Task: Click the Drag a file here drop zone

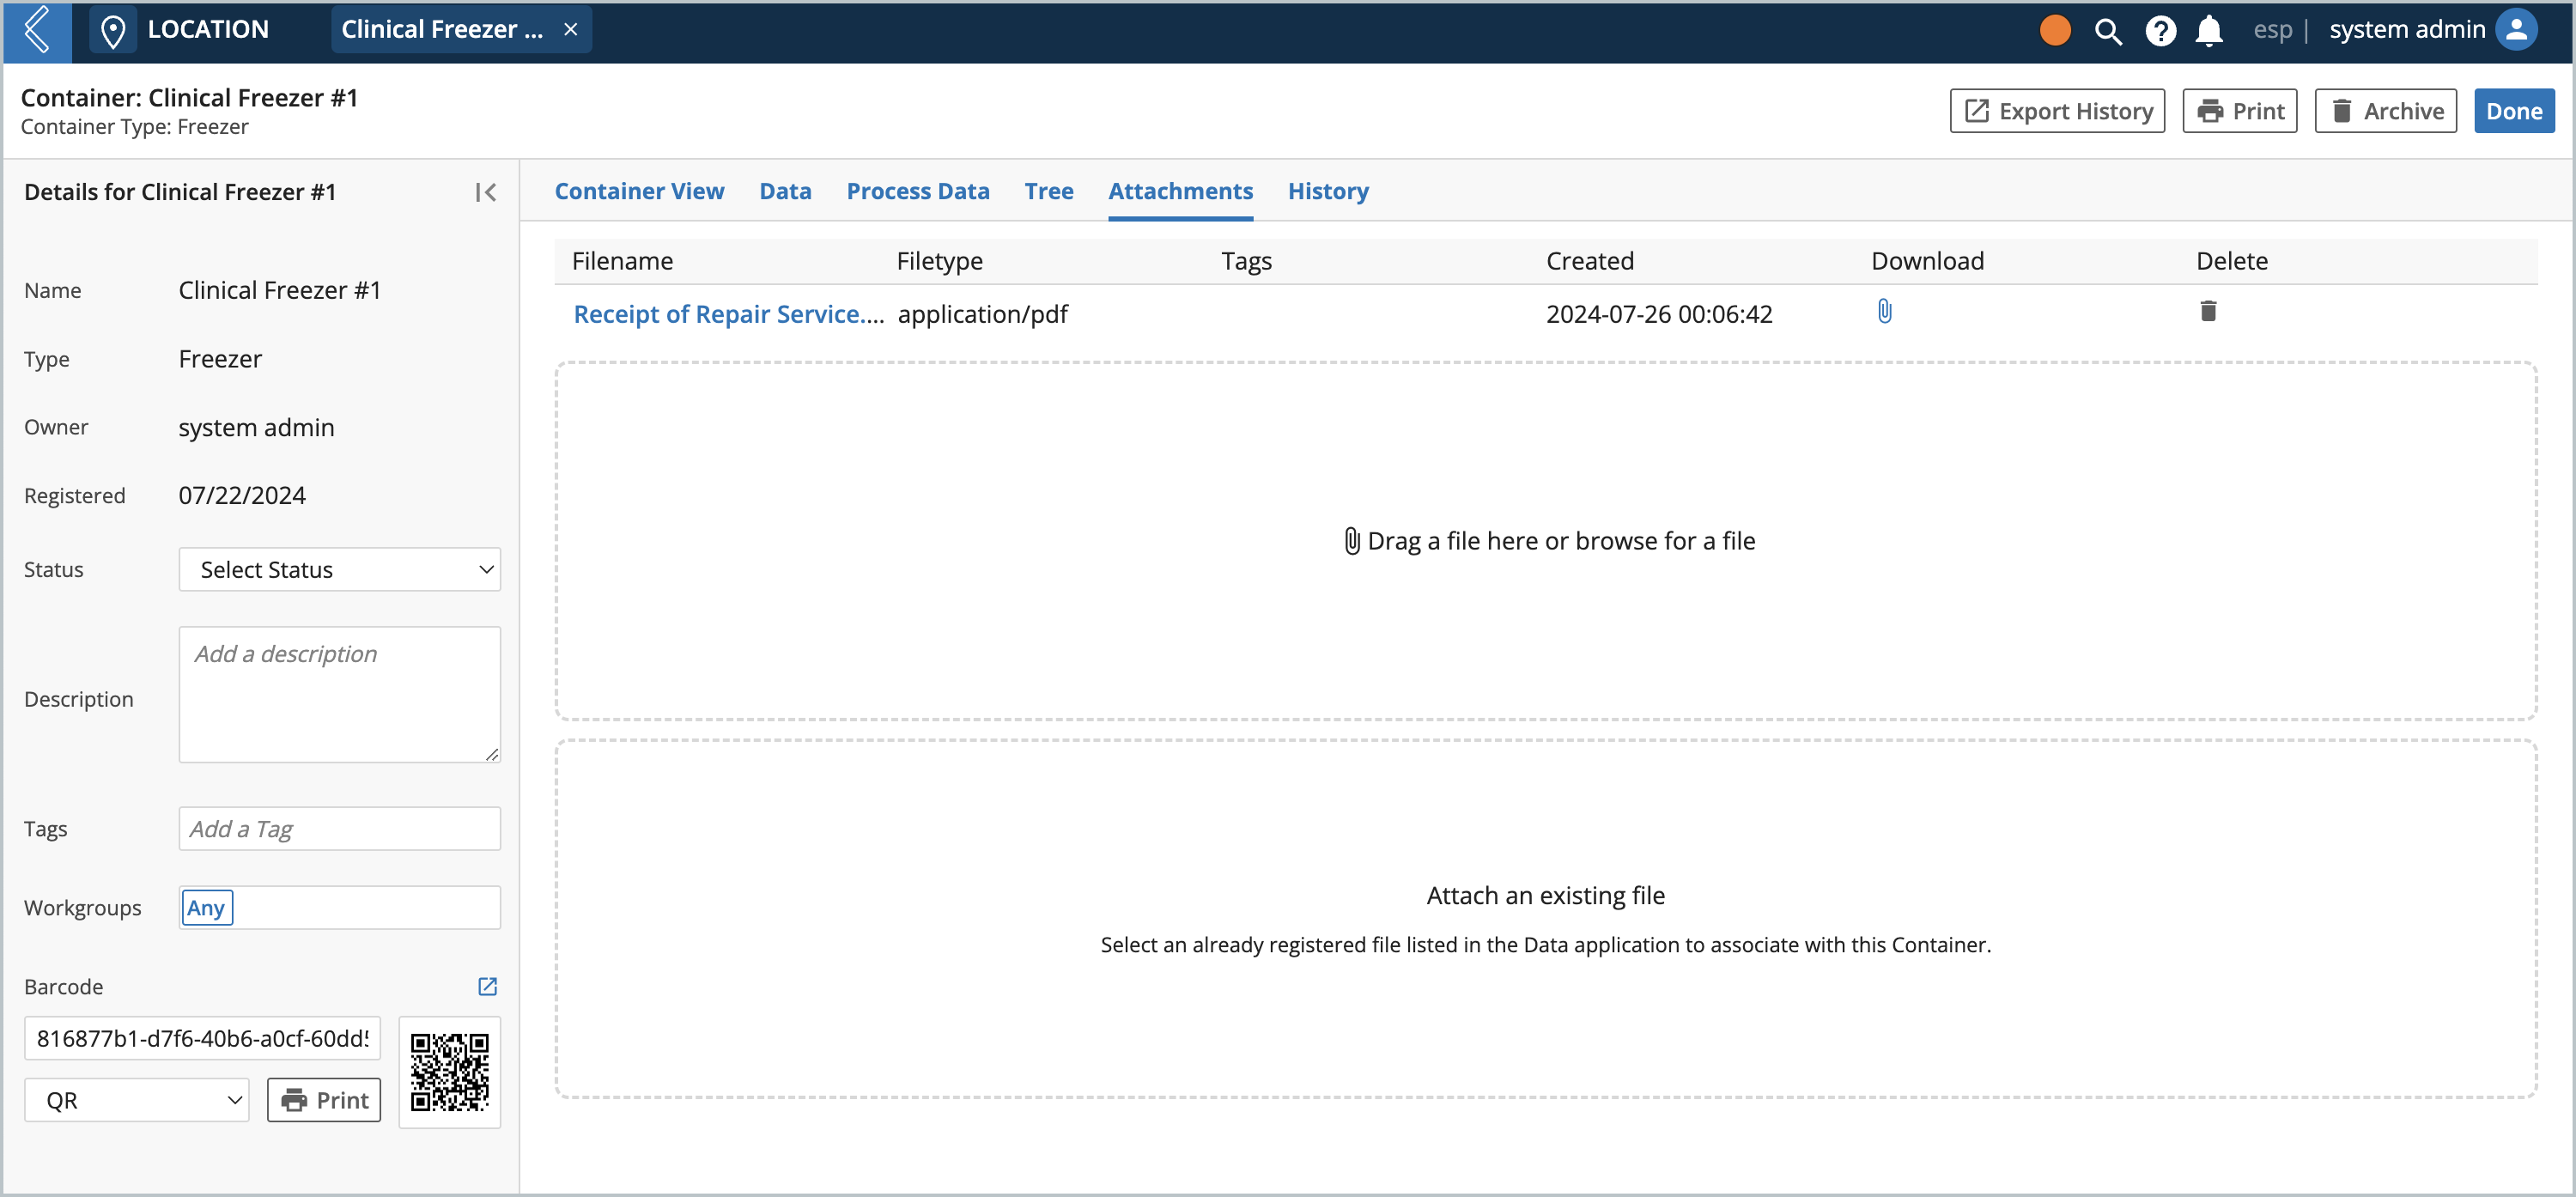Action: click(x=1546, y=541)
